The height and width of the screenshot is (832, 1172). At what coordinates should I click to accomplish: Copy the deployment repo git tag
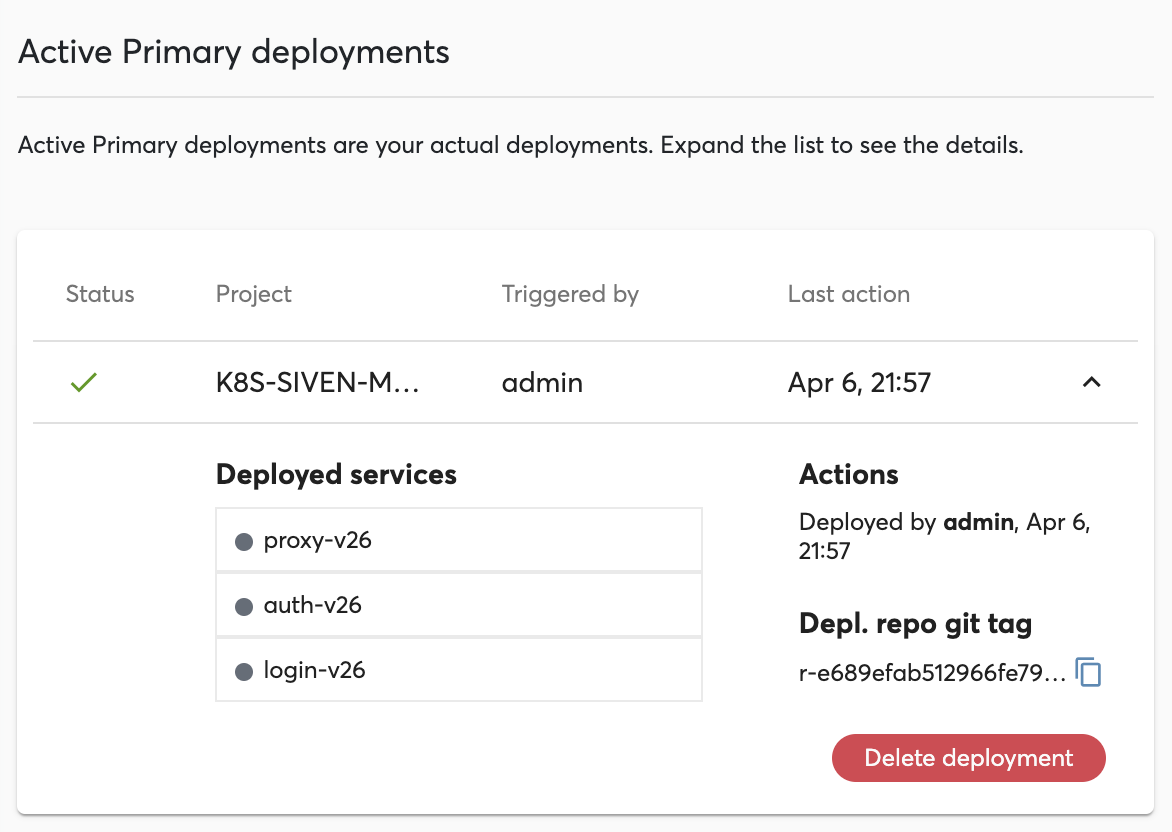coord(1088,673)
